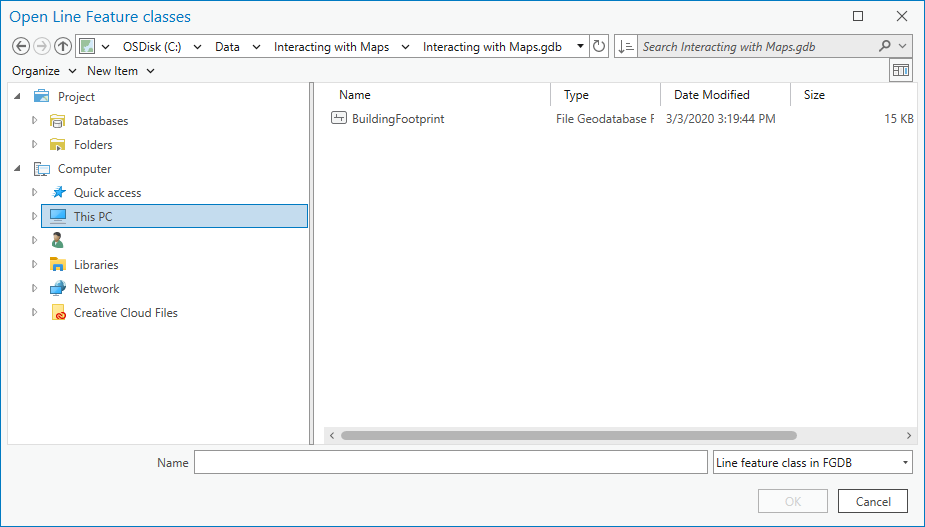Click the search magnifier icon

[885, 47]
